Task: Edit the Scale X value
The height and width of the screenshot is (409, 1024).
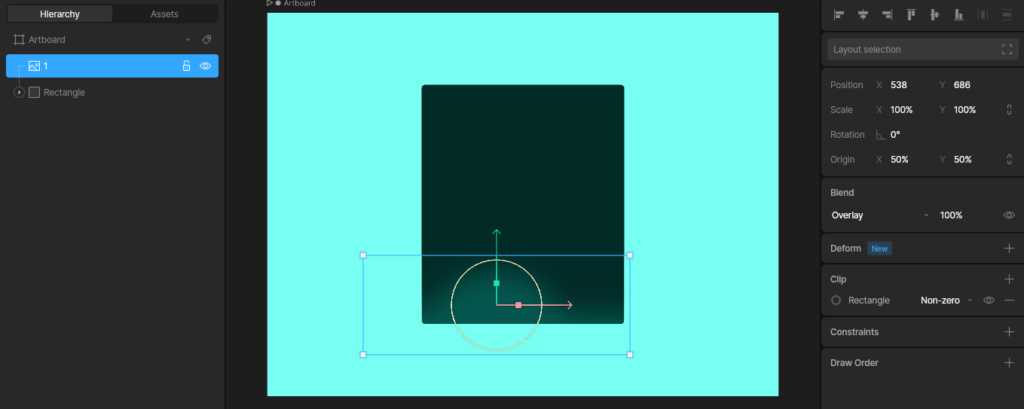Action: [901, 110]
